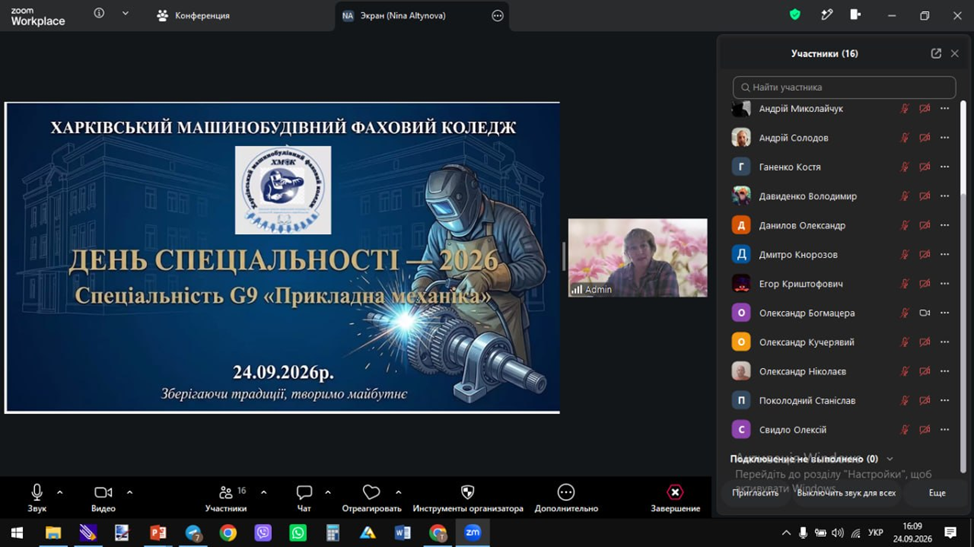Screen dimensions: 974x547
Task: Switch to the Конференция tab
Action: [x=193, y=16]
